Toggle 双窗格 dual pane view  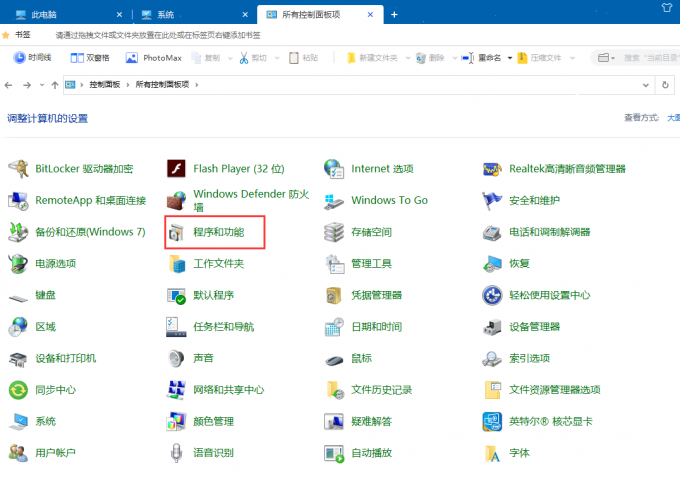pyautogui.click(x=90, y=58)
